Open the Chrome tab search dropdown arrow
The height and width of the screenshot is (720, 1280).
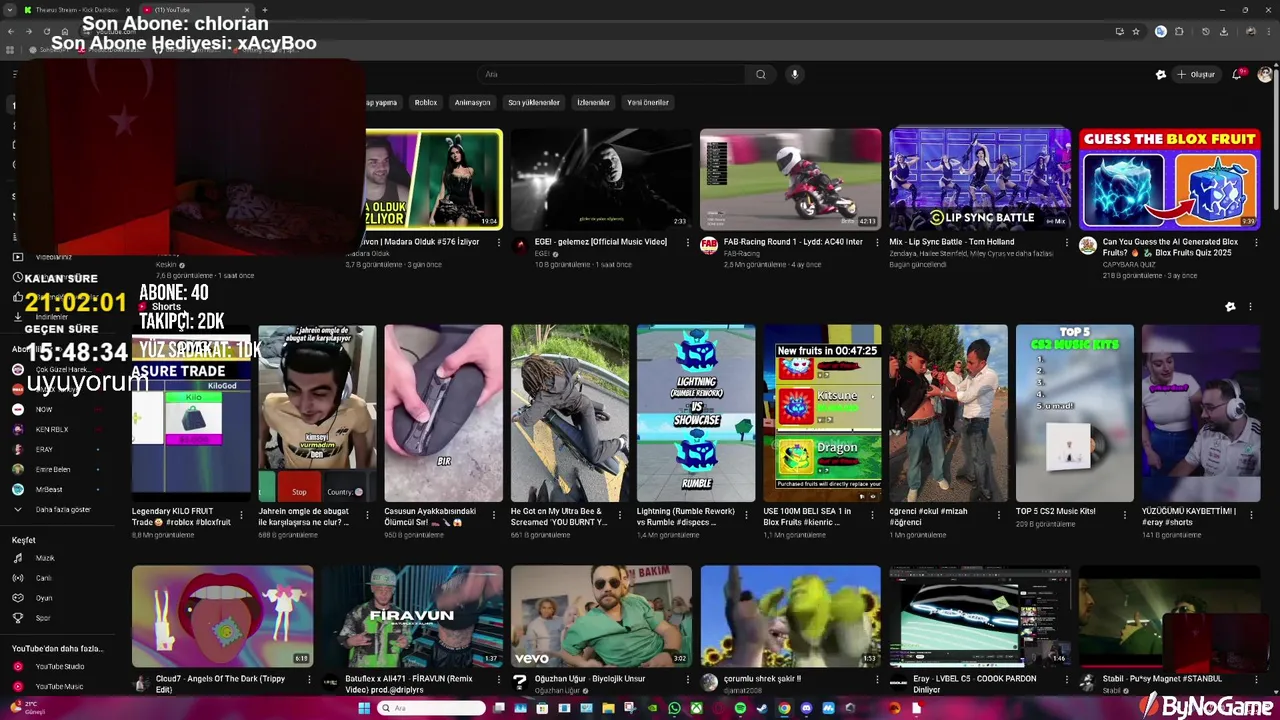pyautogui.click(x=10, y=10)
